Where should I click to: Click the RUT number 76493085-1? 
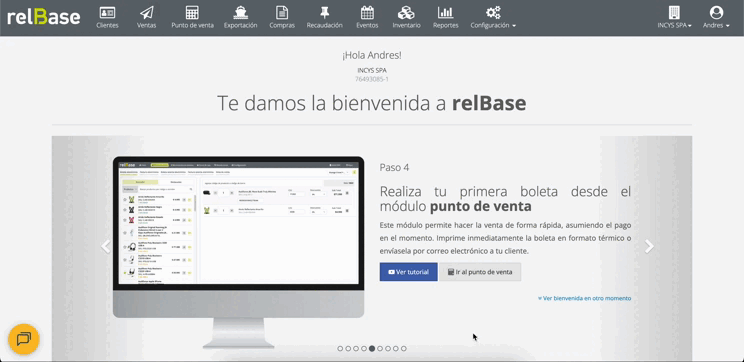372,79
